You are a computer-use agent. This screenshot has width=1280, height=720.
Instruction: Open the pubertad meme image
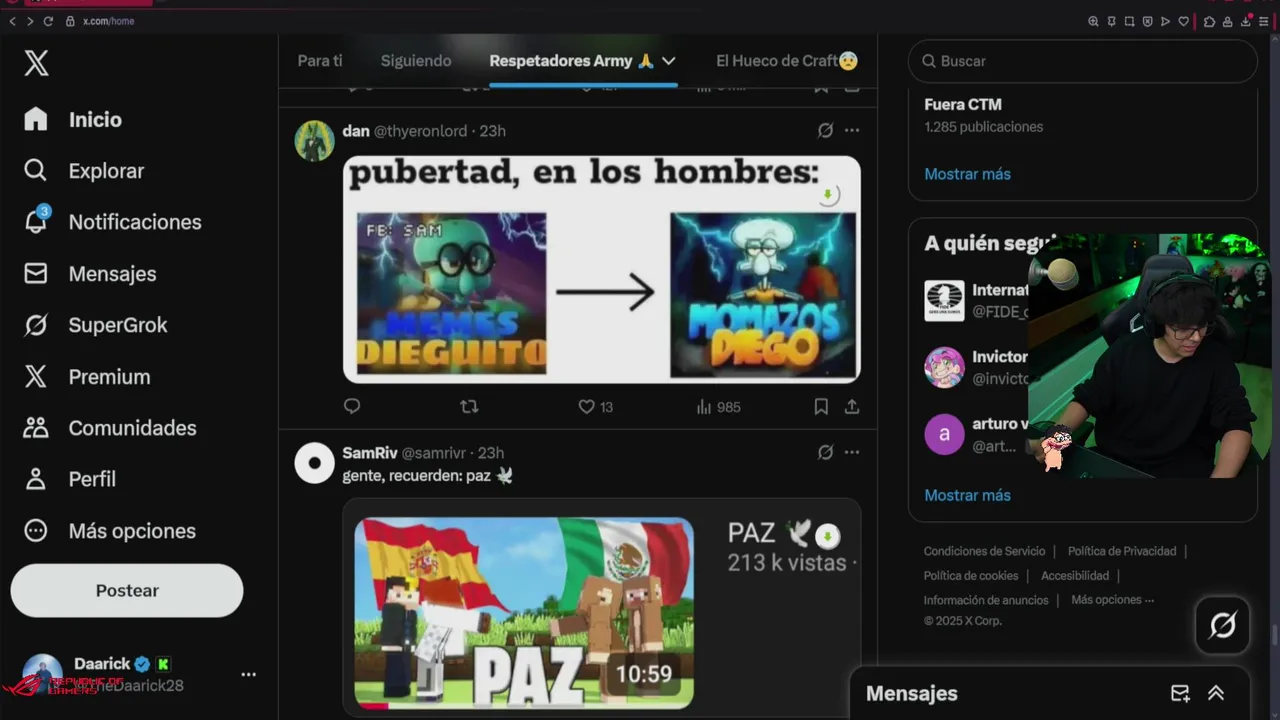602,269
